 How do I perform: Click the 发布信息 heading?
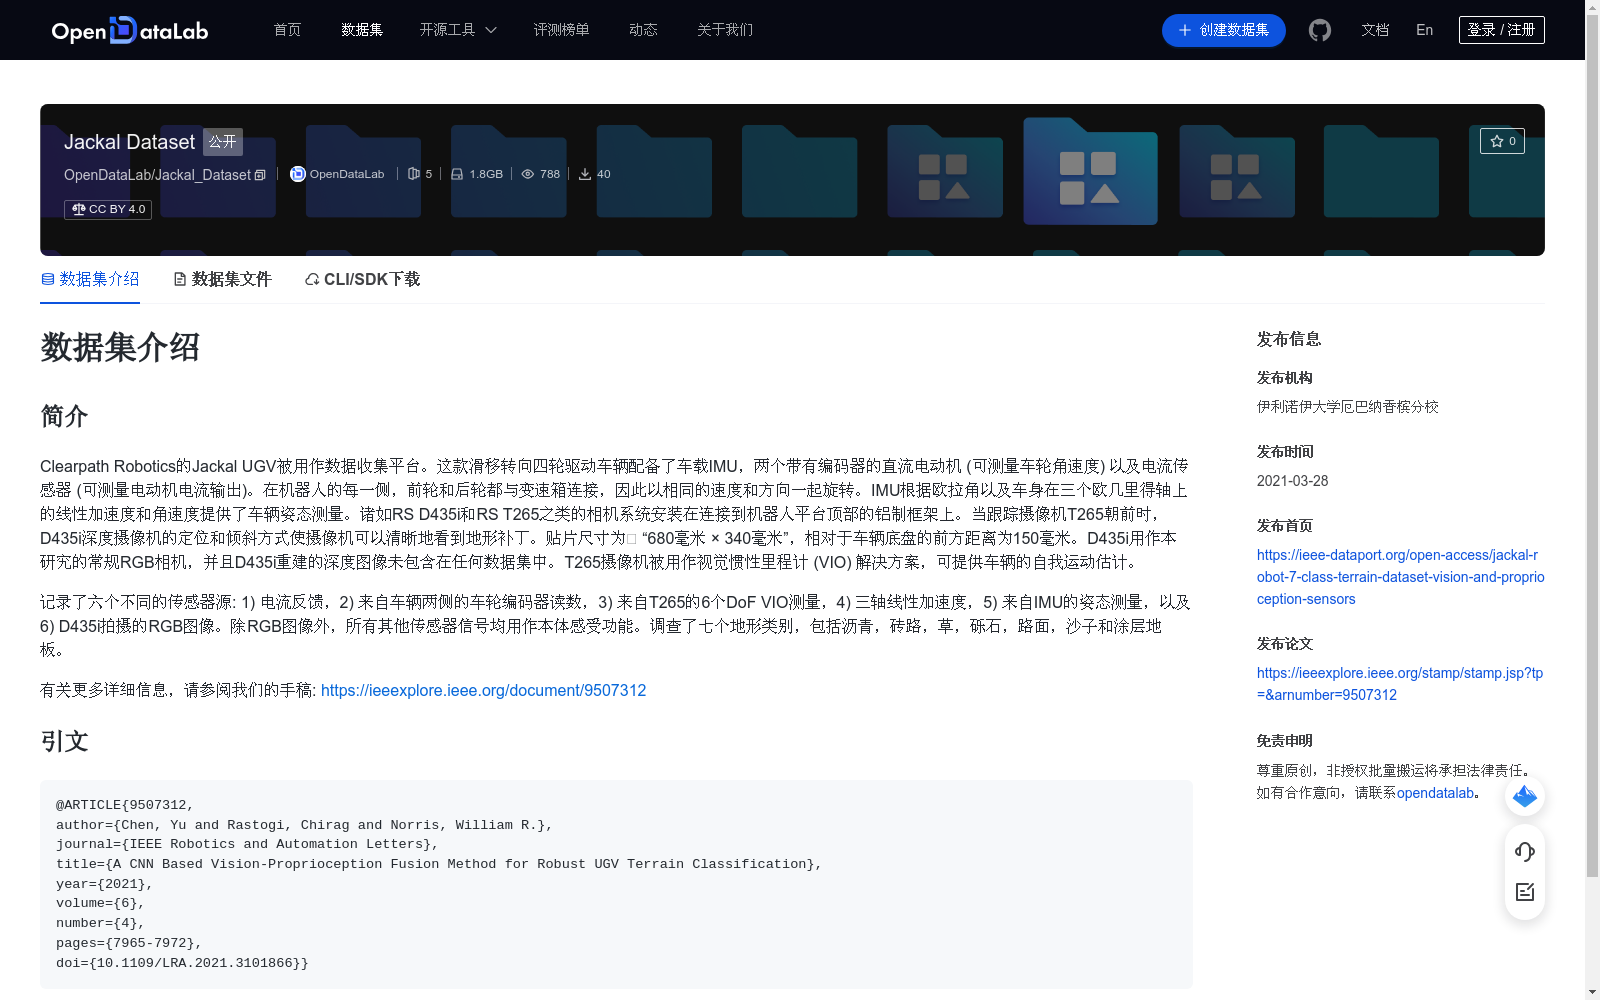pos(1289,339)
